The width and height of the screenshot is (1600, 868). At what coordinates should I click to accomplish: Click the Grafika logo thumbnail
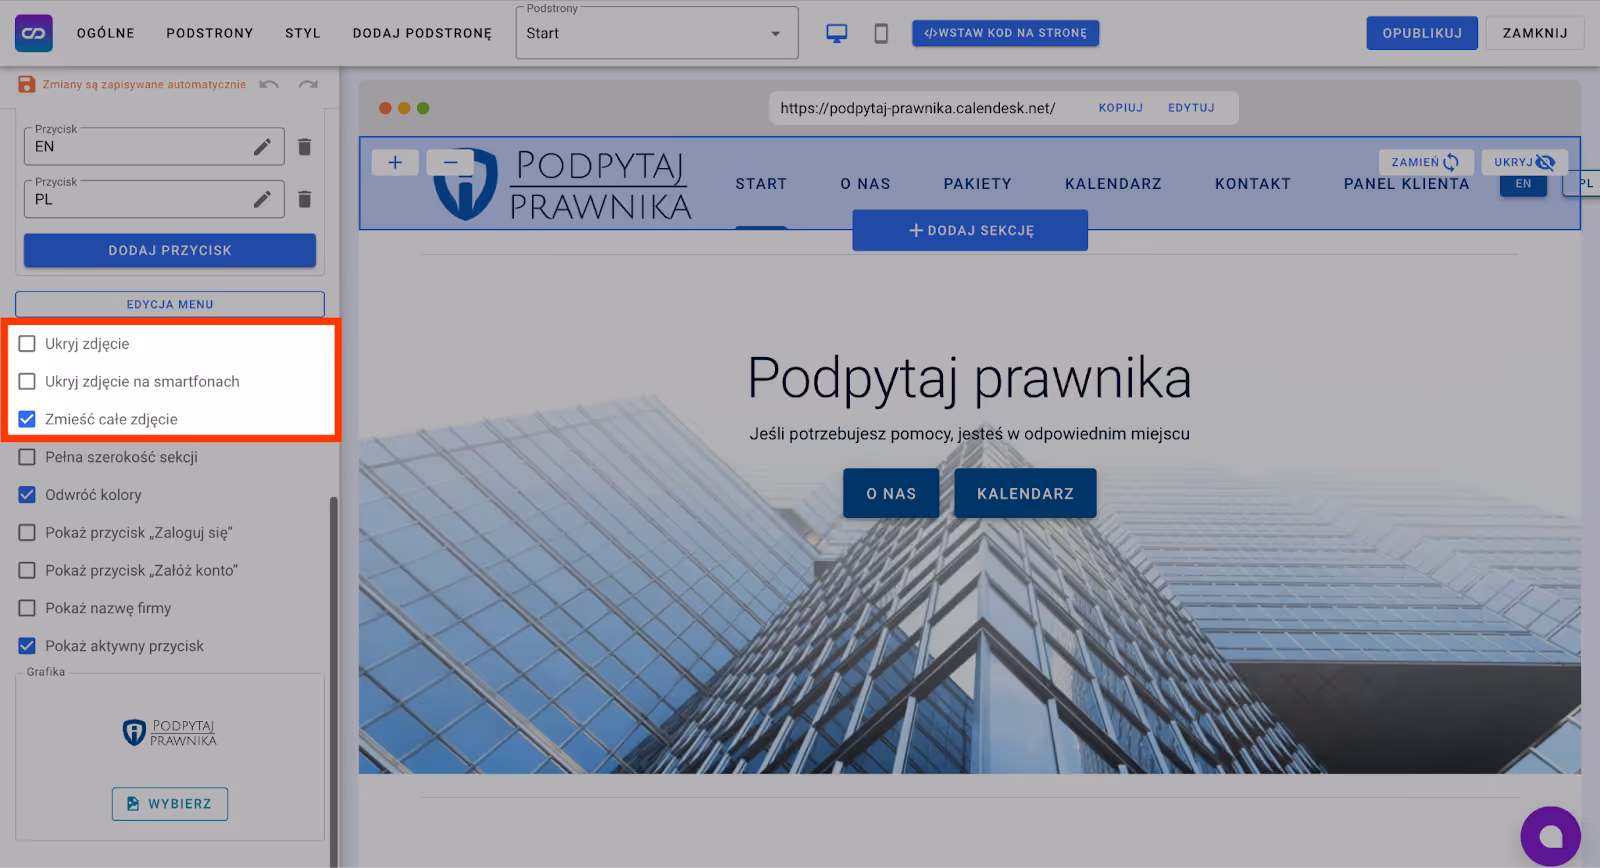tap(170, 733)
